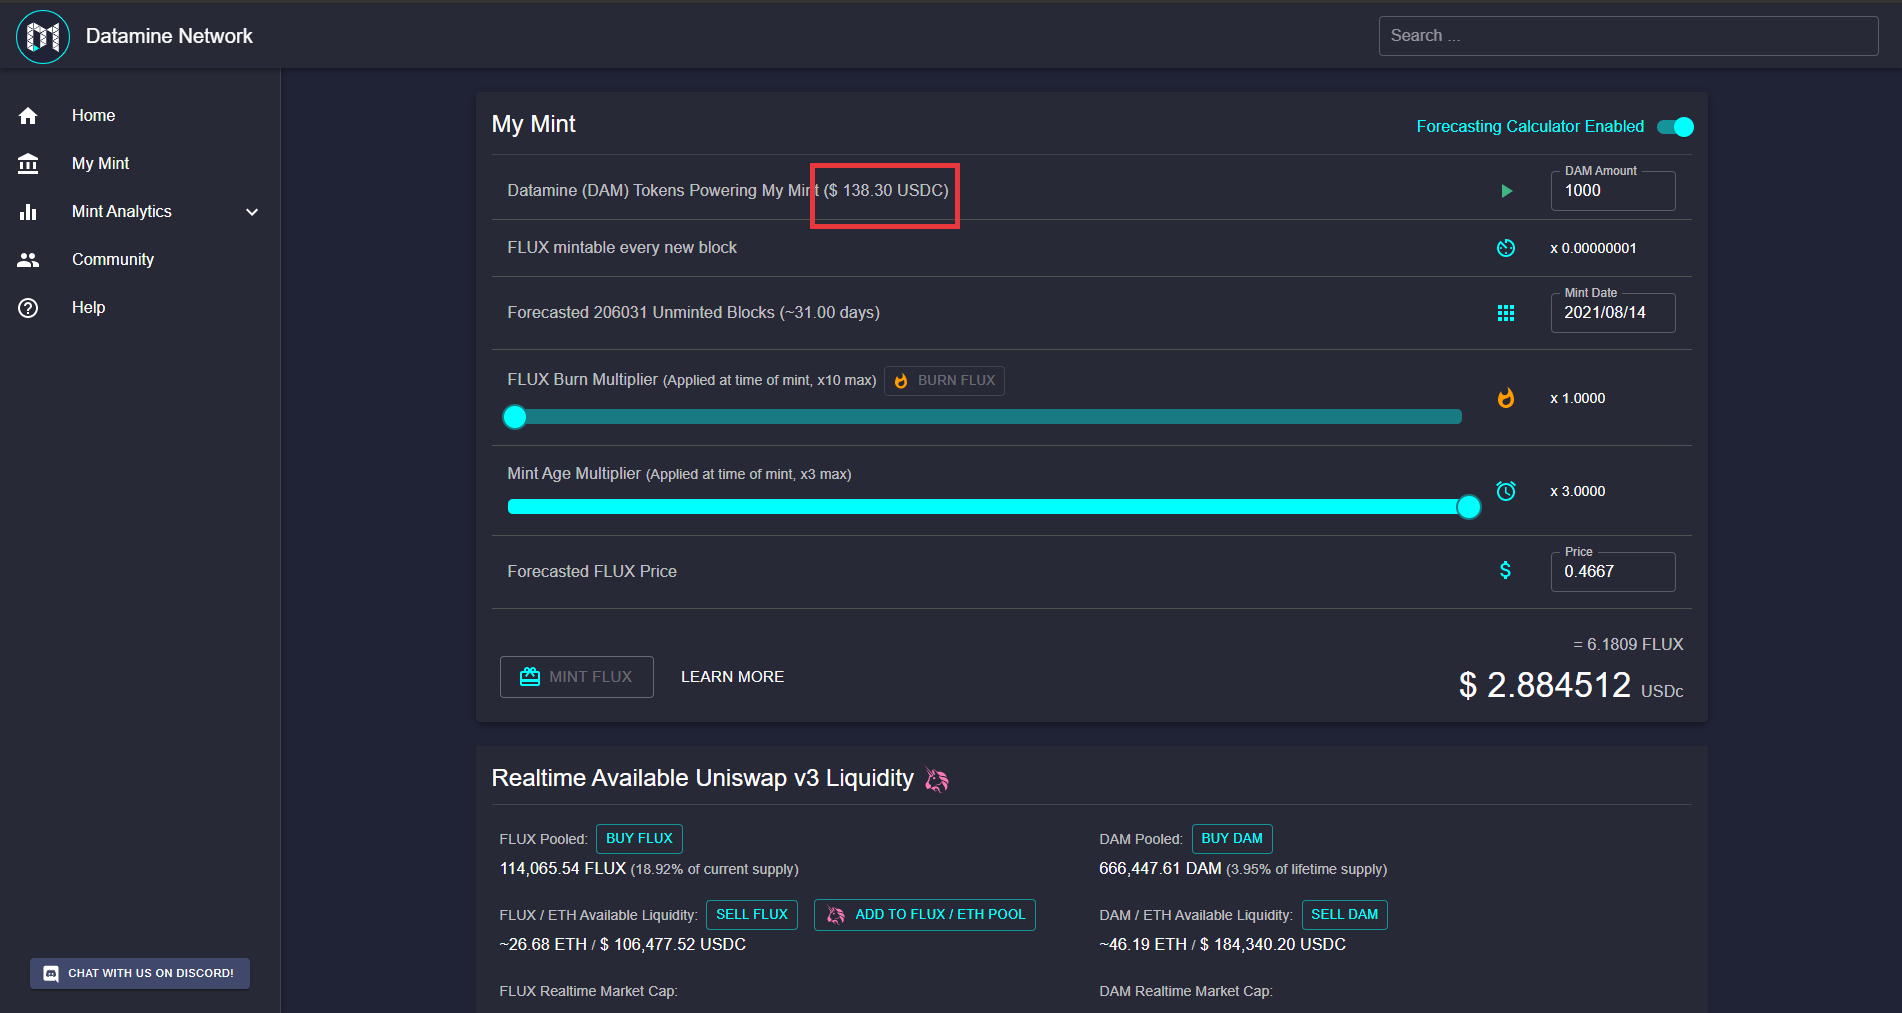Click the Help question mark icon
Viewport: 1902px width, 1013px height.
28,308
